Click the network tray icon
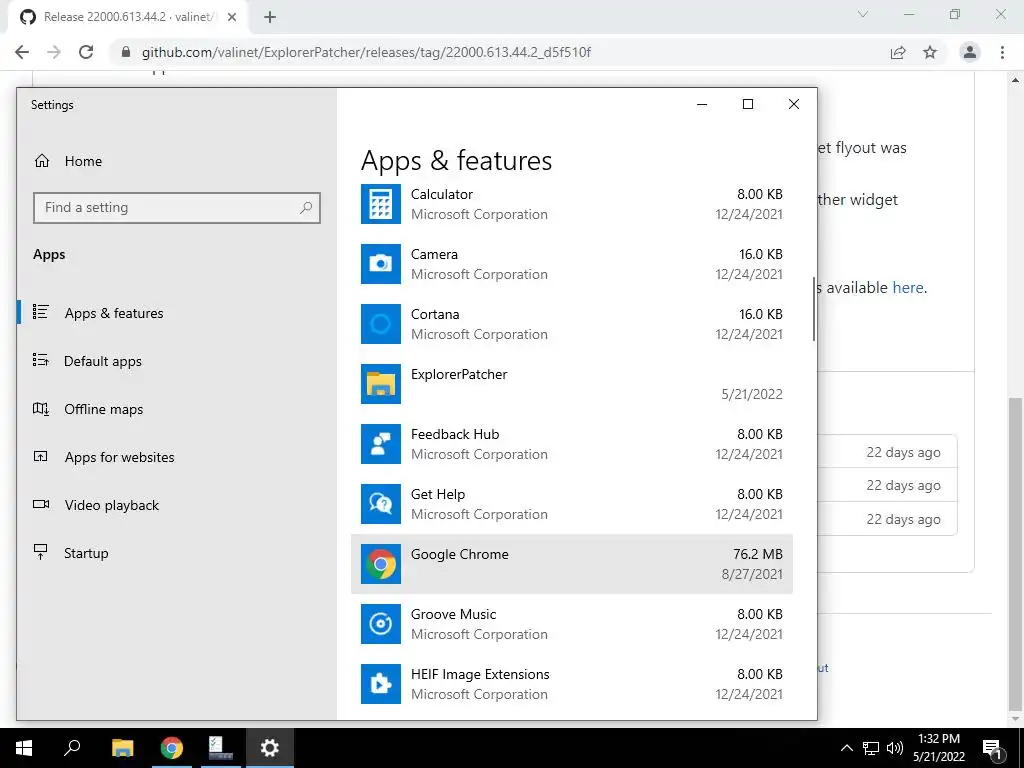The height and width of the screenshot is (768, 1024). [871, 748]
